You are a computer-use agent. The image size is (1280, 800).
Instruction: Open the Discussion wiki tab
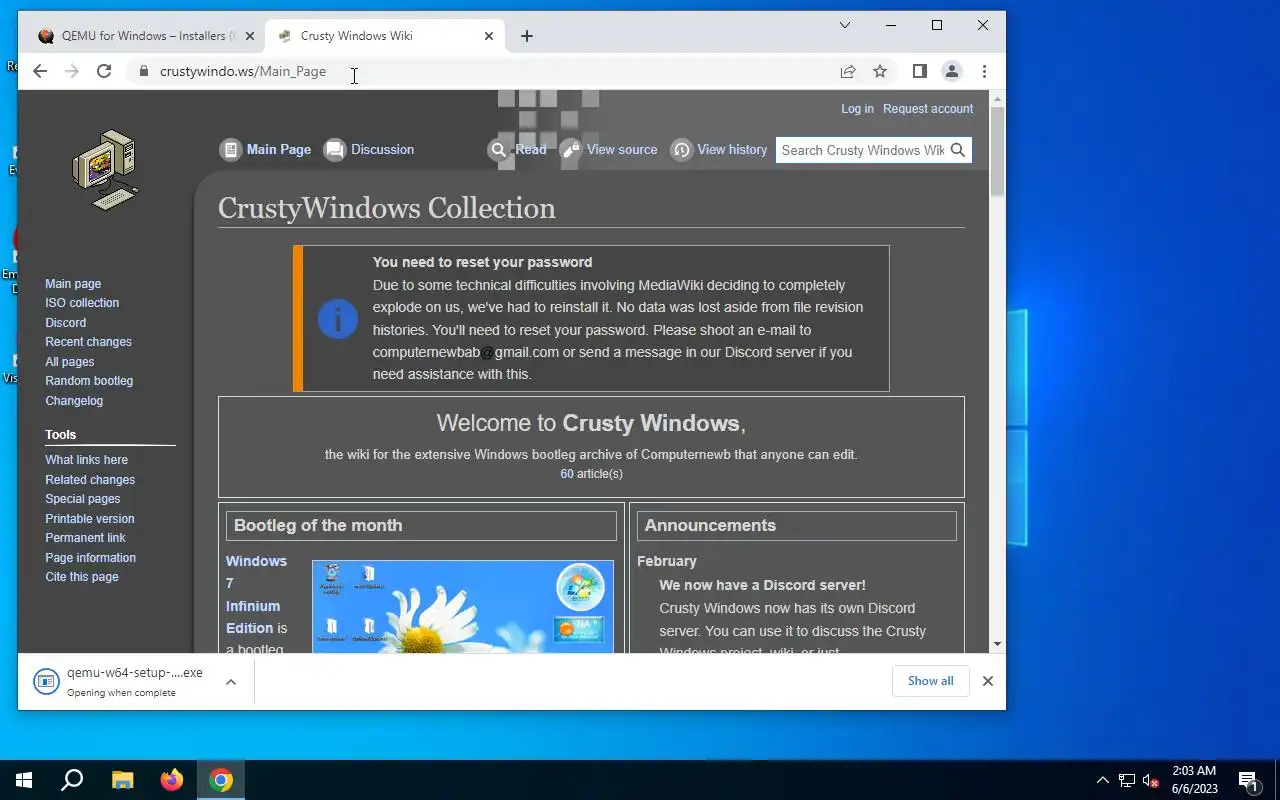pos(369,150)
